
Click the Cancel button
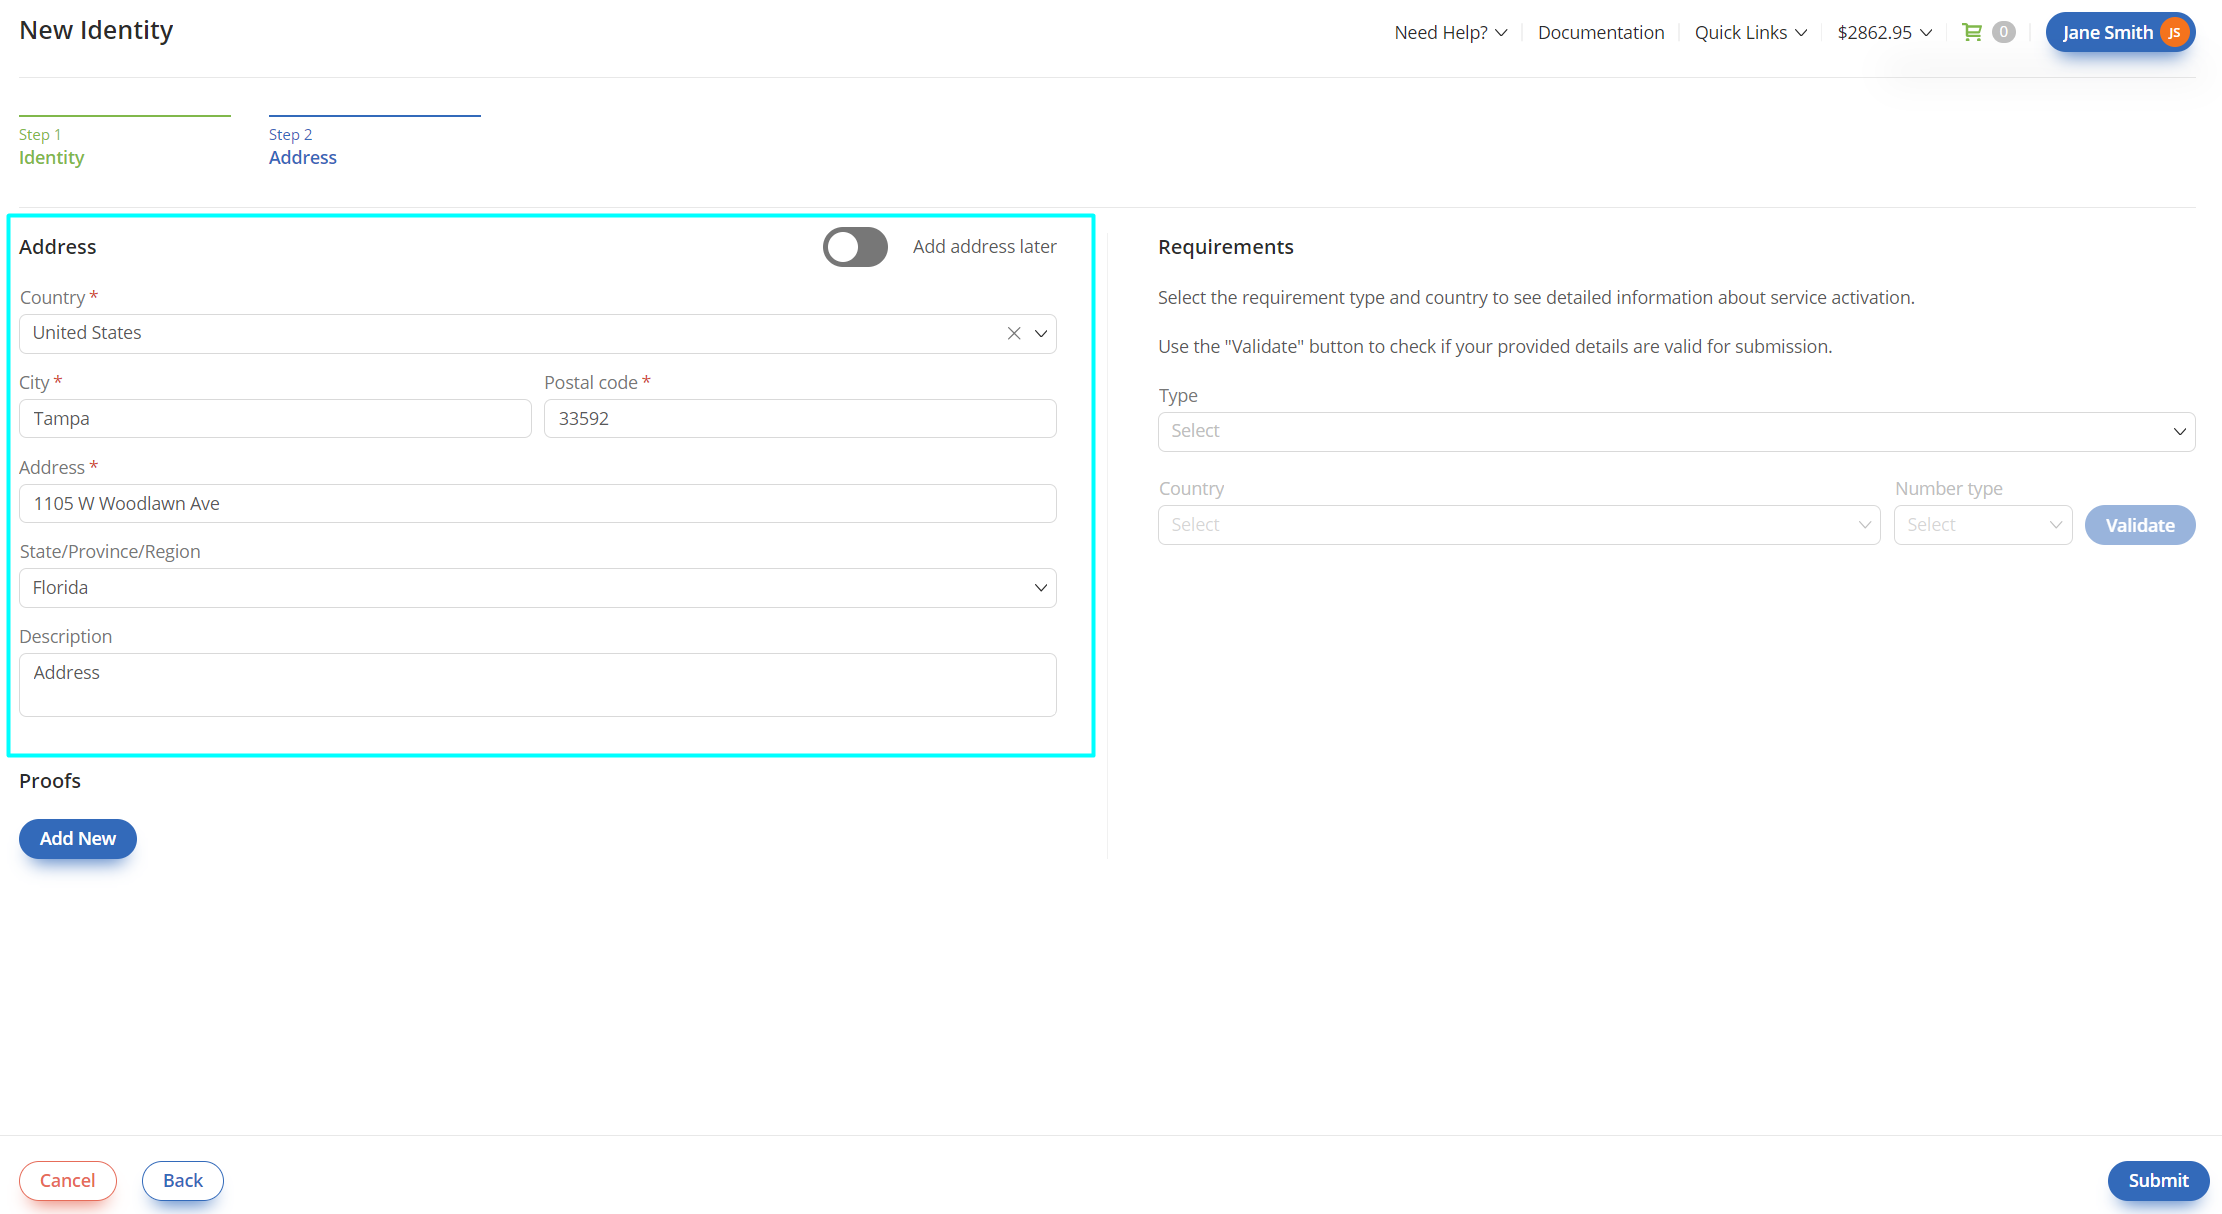(x=68, y=1181)
